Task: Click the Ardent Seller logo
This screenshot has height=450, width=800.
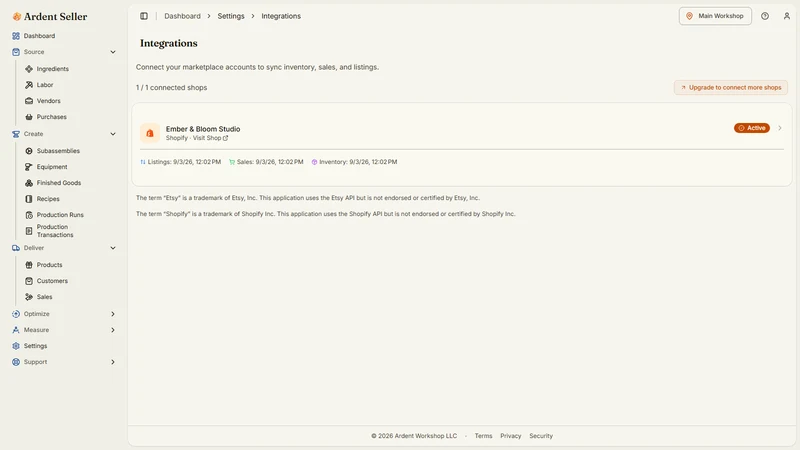Action: [x=49, y=16]
